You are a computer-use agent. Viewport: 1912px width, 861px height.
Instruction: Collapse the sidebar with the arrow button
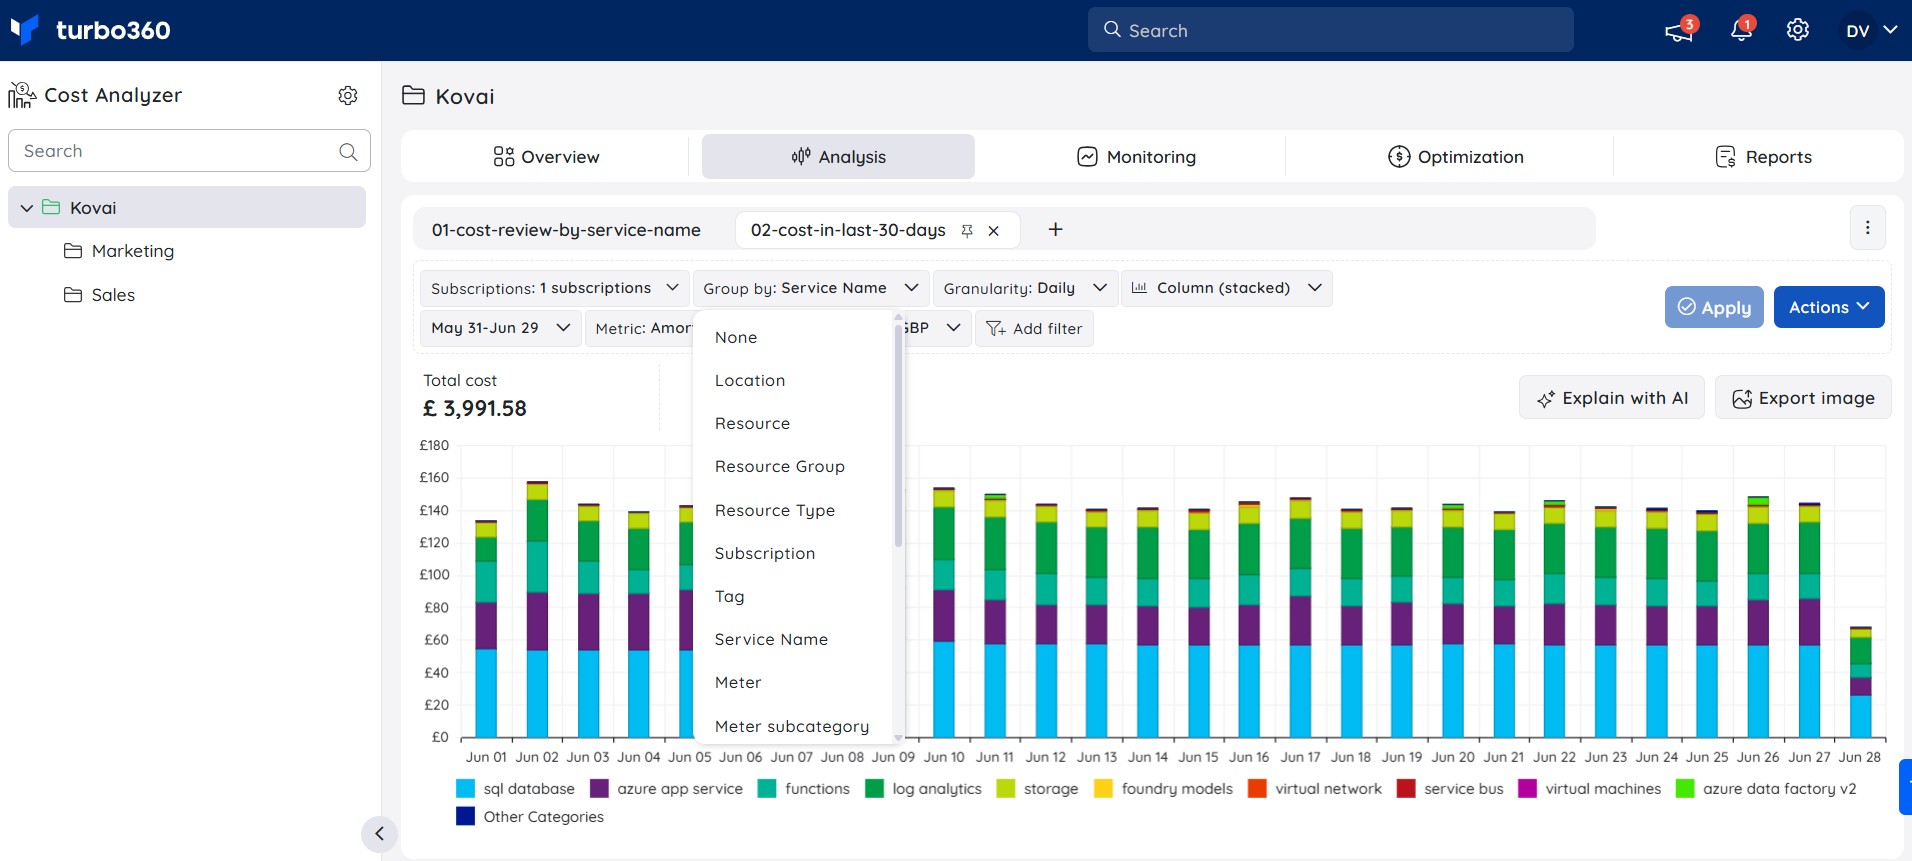tap(379, 834)
